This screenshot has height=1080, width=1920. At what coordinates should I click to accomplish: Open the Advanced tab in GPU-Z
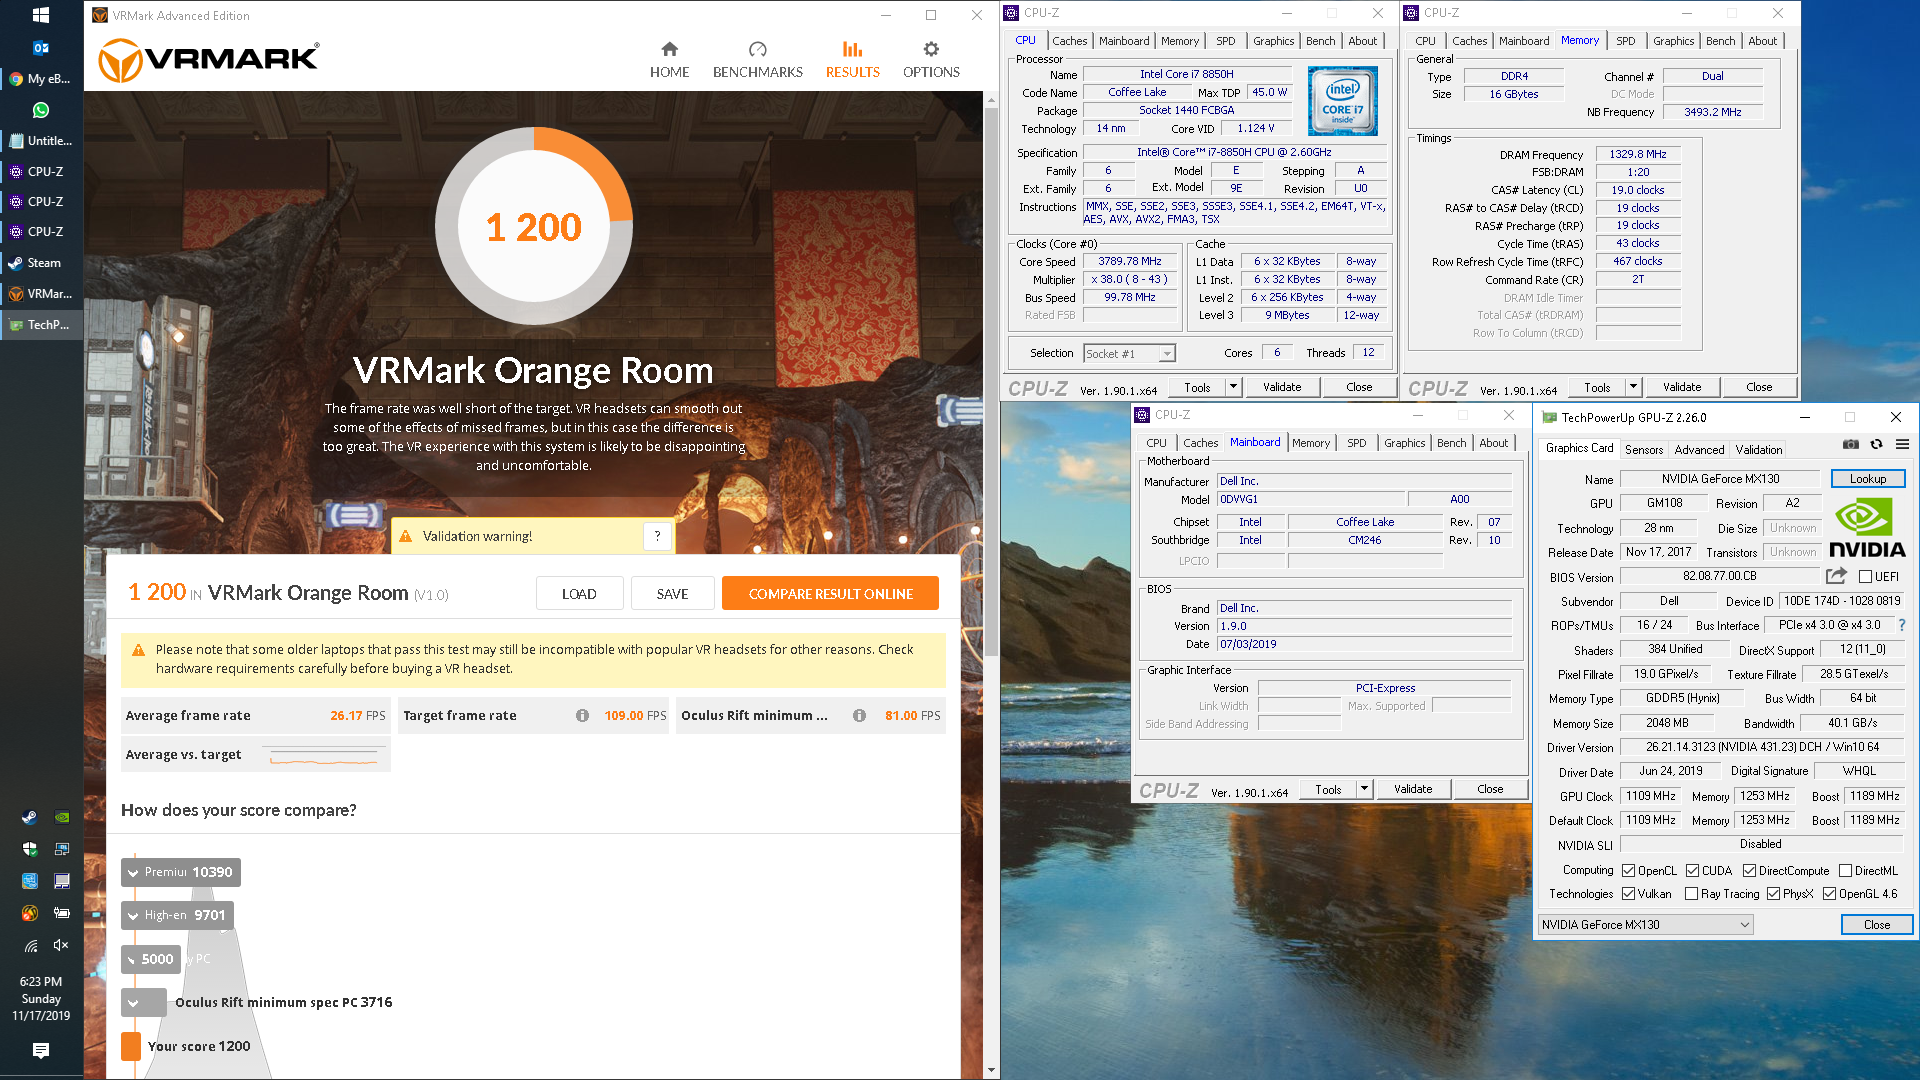[1699, 450]
